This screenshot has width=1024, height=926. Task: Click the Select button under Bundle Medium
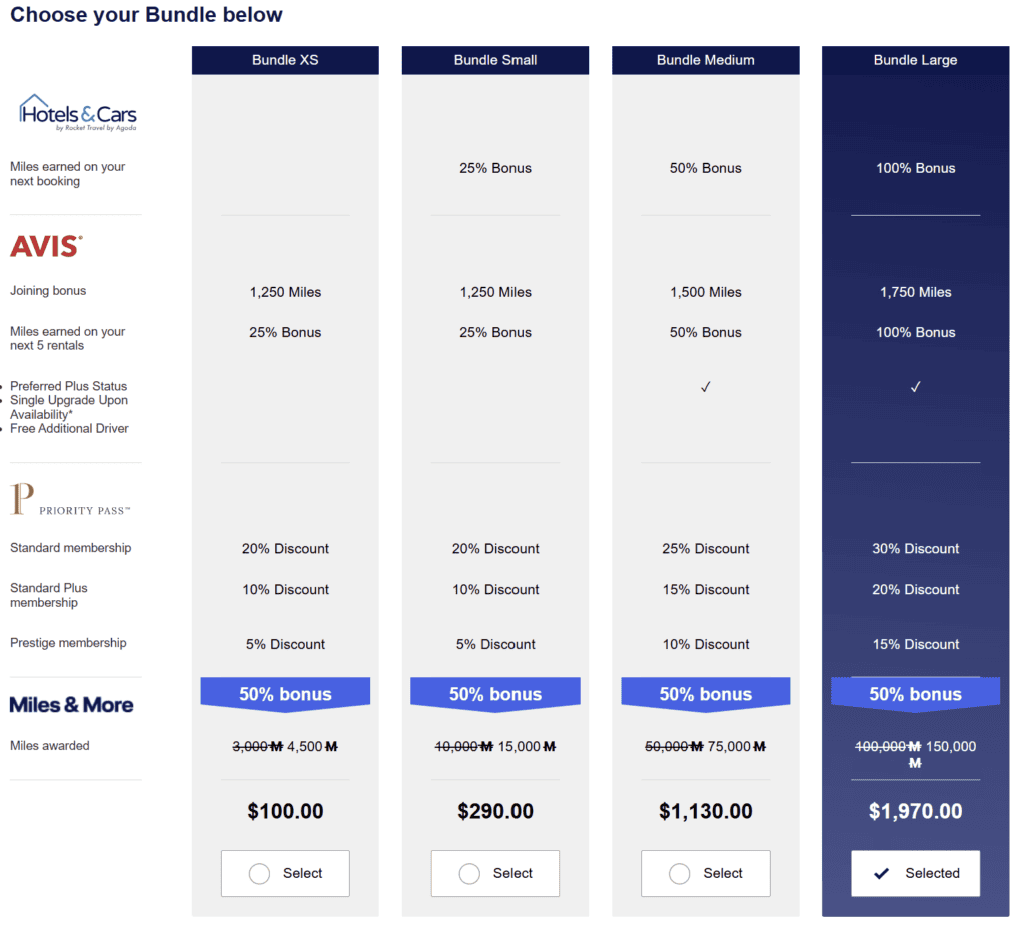705,872
